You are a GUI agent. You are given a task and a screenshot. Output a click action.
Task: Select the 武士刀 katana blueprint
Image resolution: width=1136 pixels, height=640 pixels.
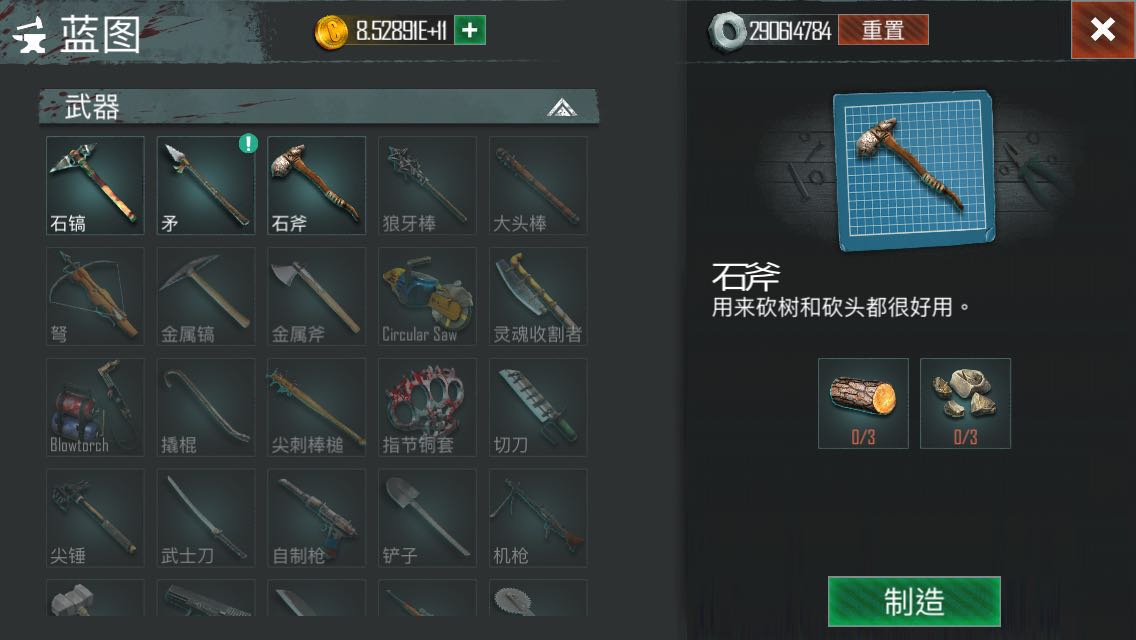[x=206, y=518]
